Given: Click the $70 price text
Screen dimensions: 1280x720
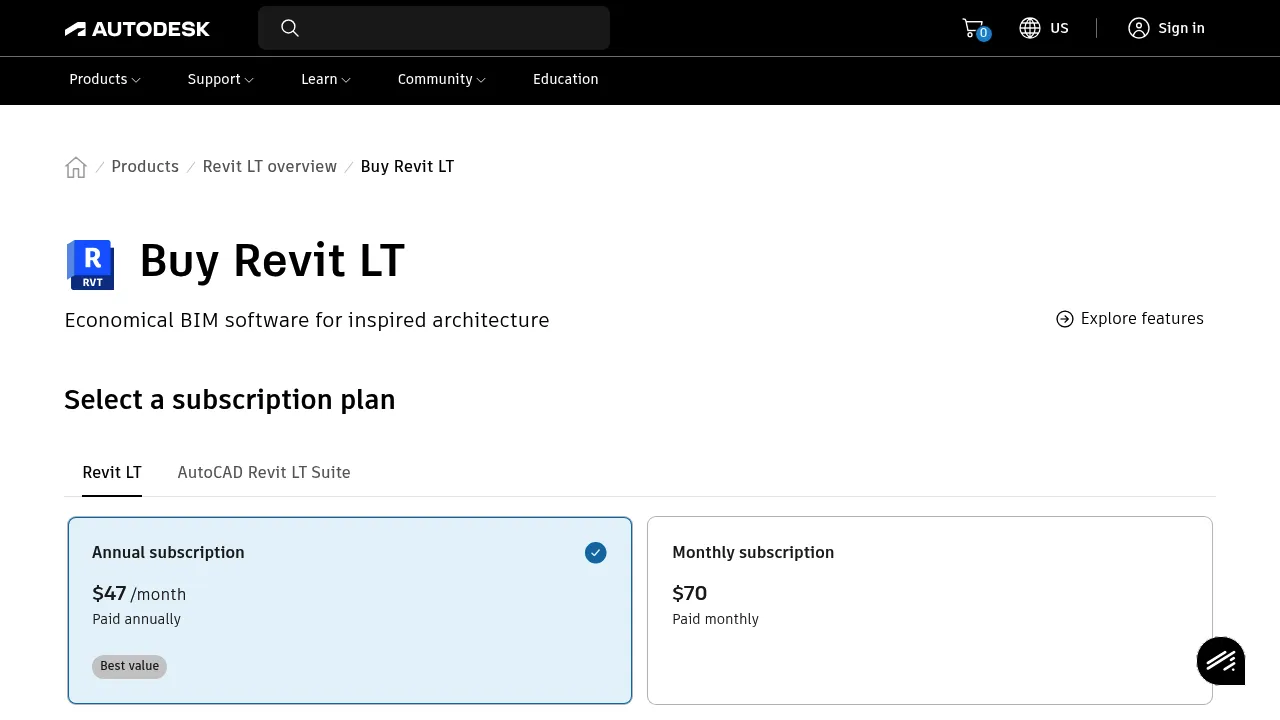Looking at the screenshot, I should (x=689, y=594).
